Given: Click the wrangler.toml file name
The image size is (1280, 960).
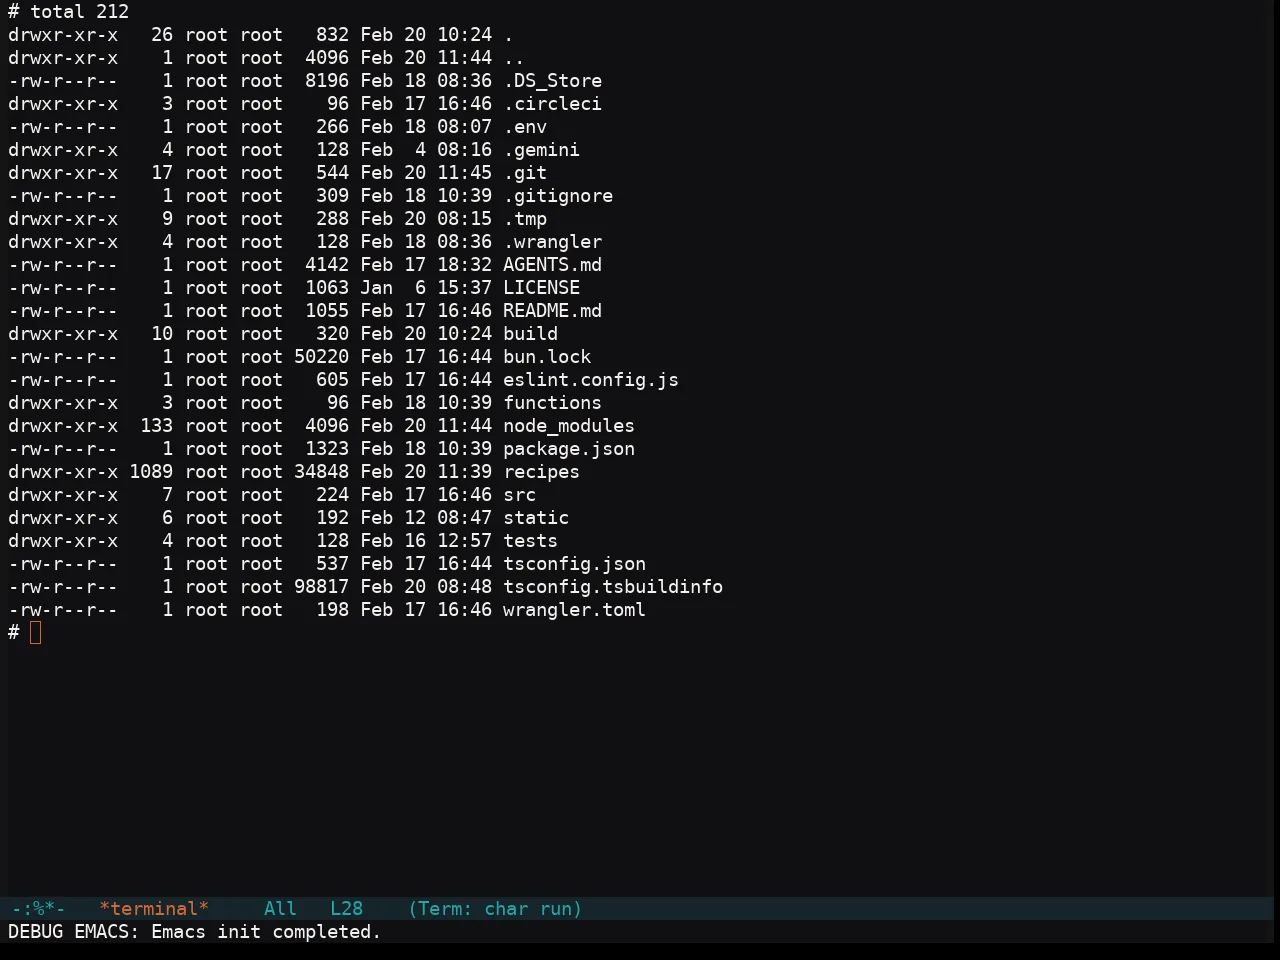Looking at the screenshot, I should 574,610.
